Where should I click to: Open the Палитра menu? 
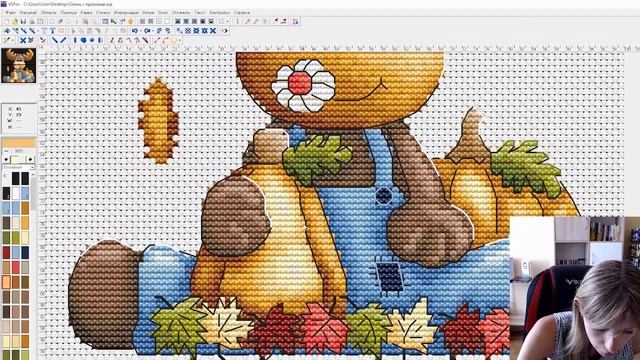click(69, 13)
